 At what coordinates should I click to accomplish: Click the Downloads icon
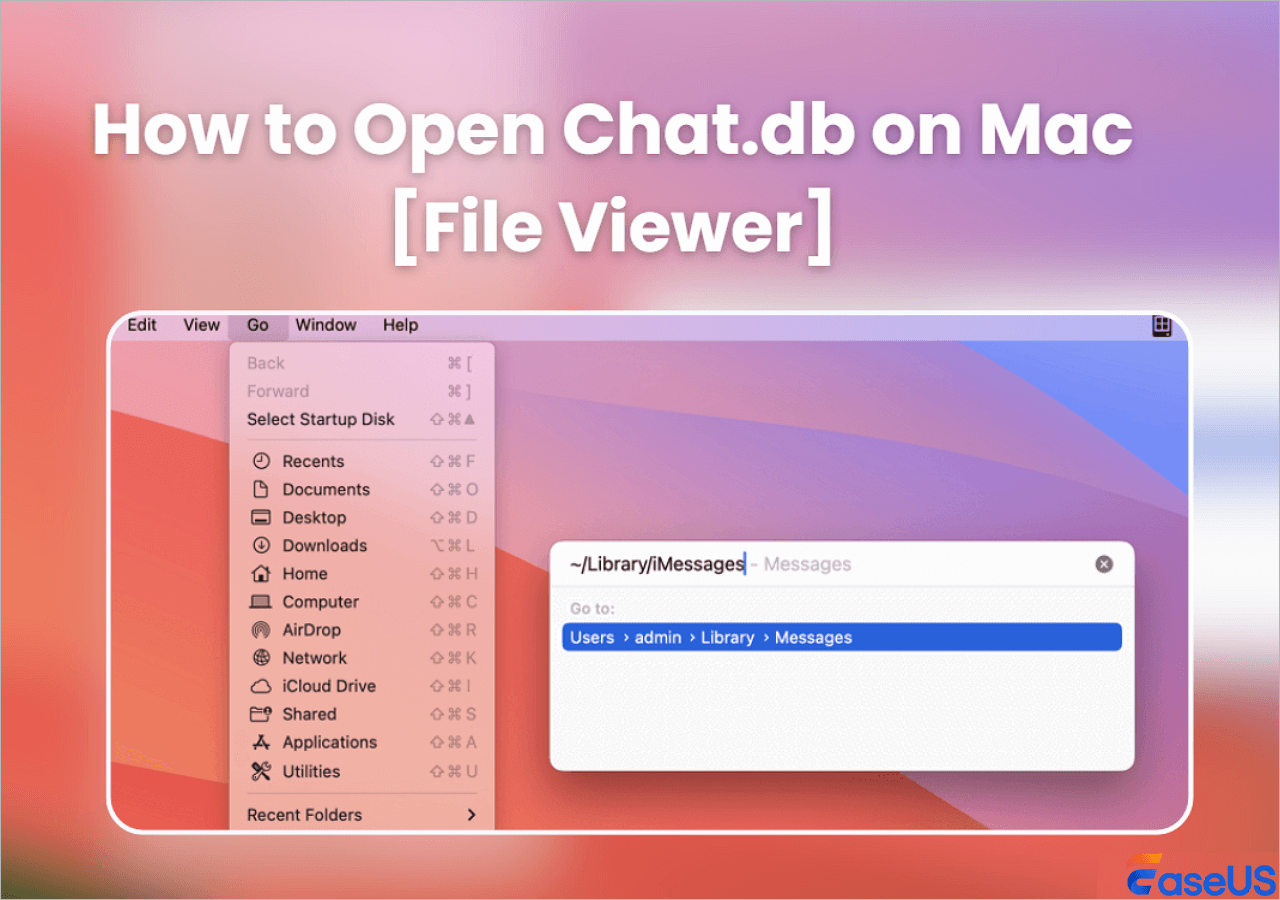tap(262, 545)
